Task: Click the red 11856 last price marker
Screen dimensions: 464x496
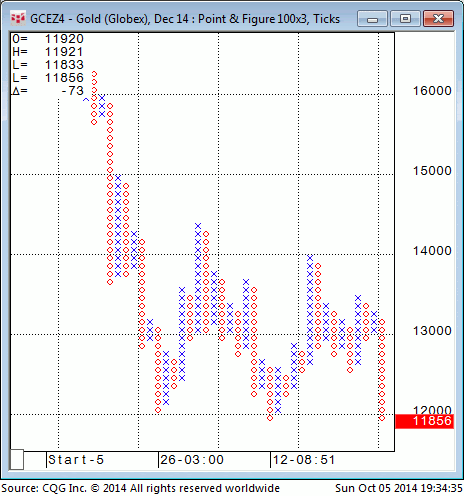Action: click(424, 421)
